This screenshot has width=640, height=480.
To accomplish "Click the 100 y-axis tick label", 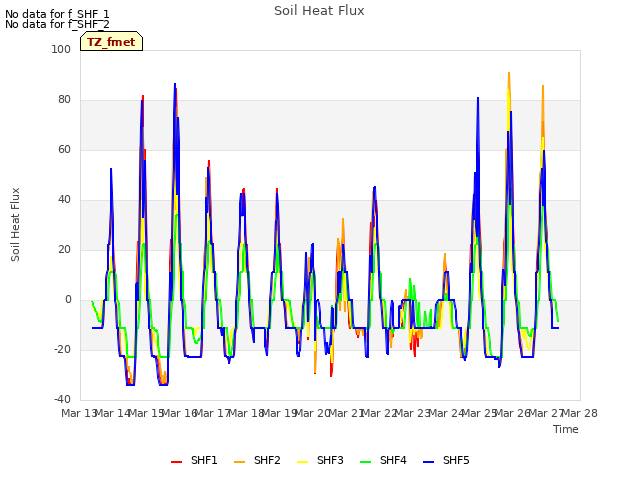I will [x=61, y=49].
